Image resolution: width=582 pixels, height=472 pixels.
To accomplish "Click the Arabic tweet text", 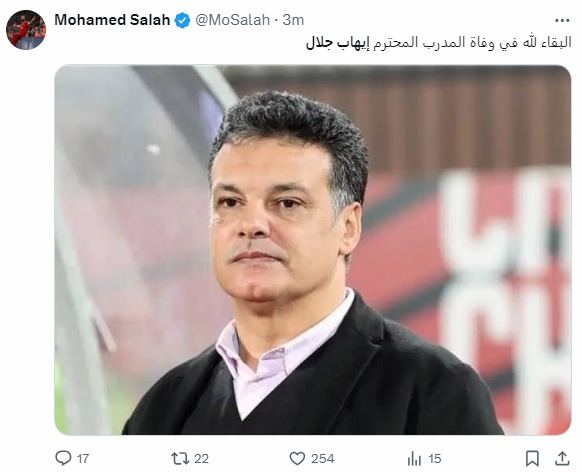I will click(x=438, y=43).
